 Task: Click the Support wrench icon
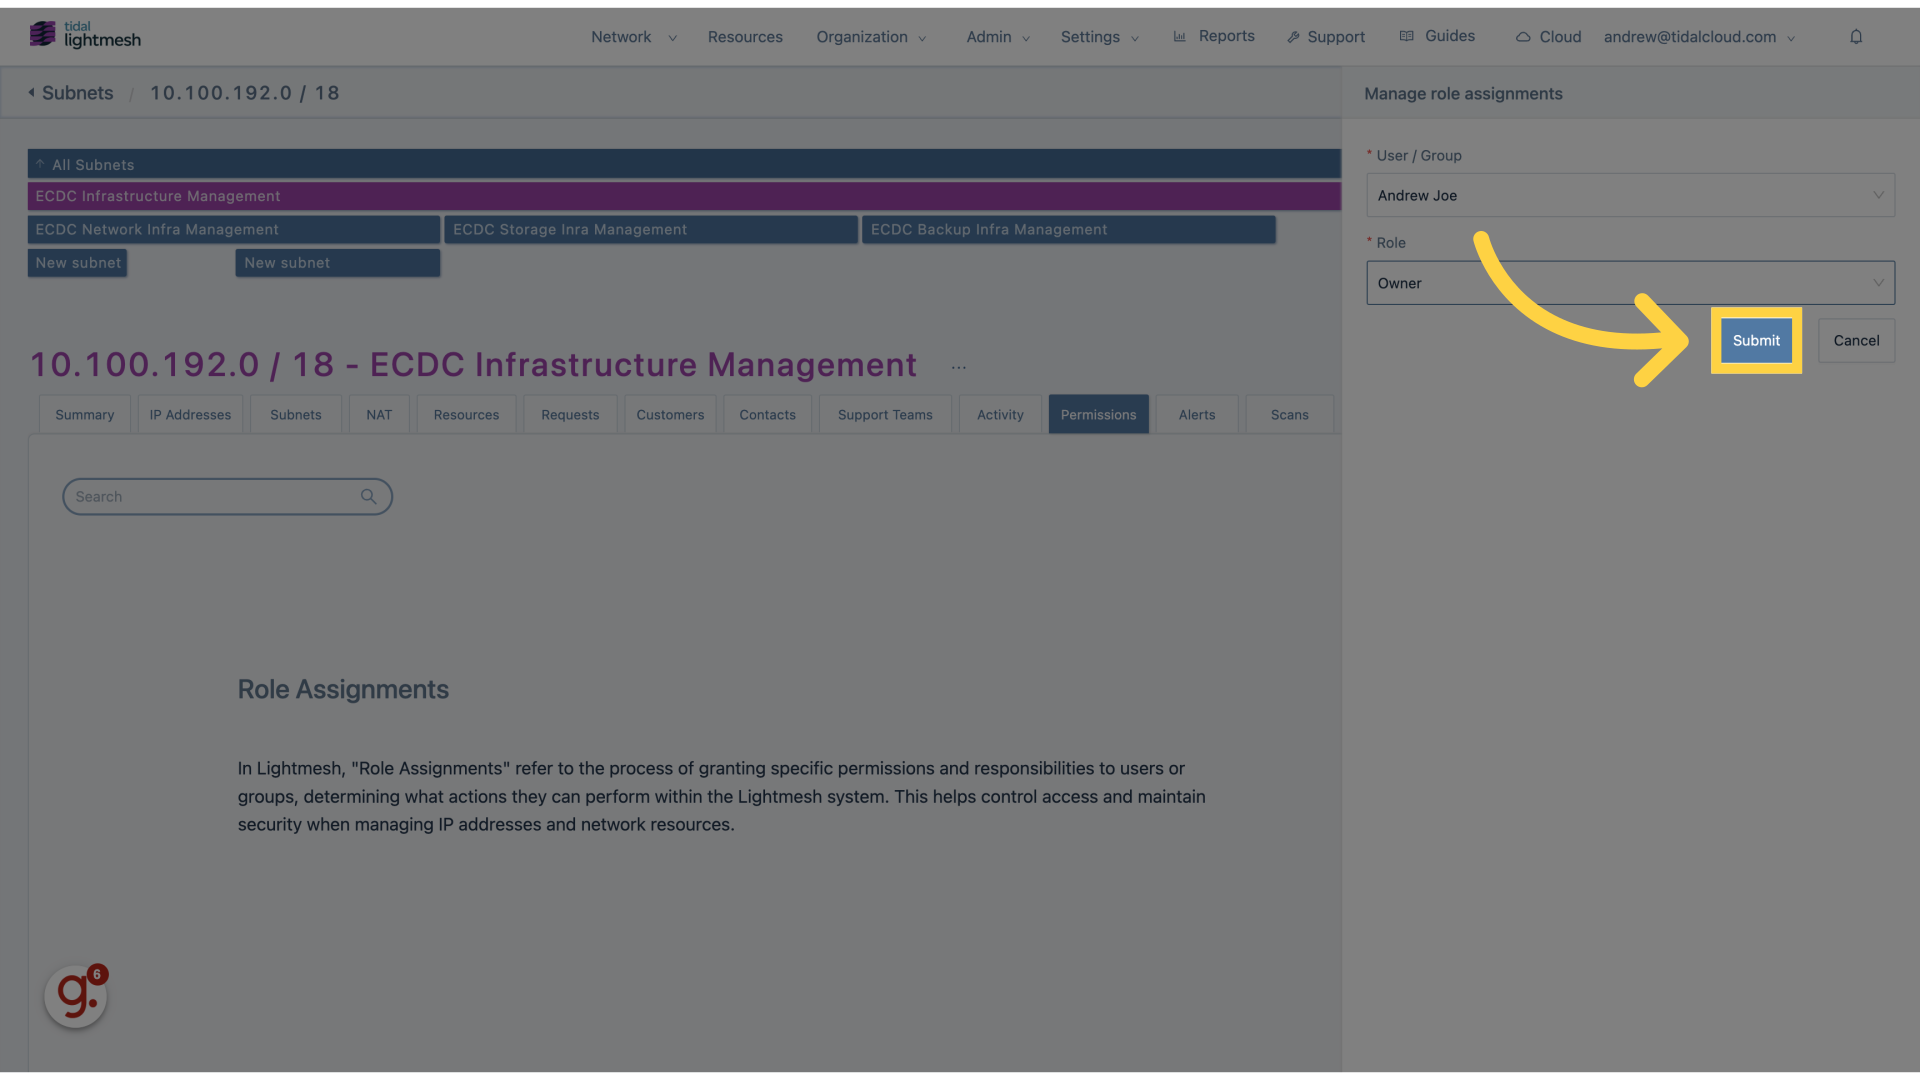(x=1293, y=37)
